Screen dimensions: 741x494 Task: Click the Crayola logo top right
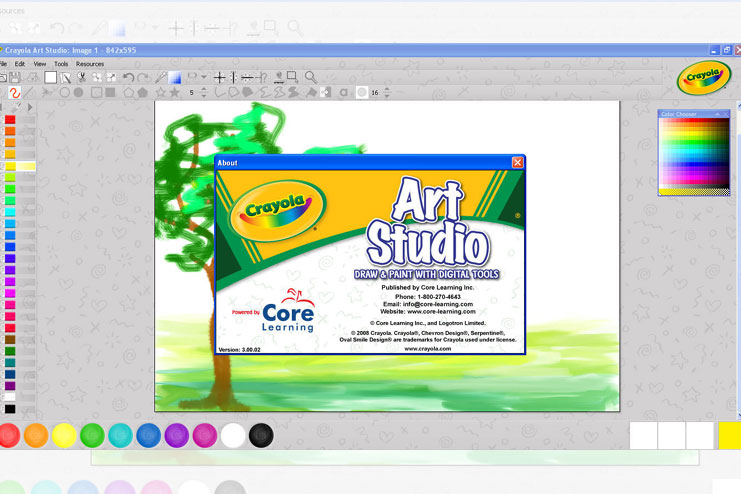click(704, 77)
